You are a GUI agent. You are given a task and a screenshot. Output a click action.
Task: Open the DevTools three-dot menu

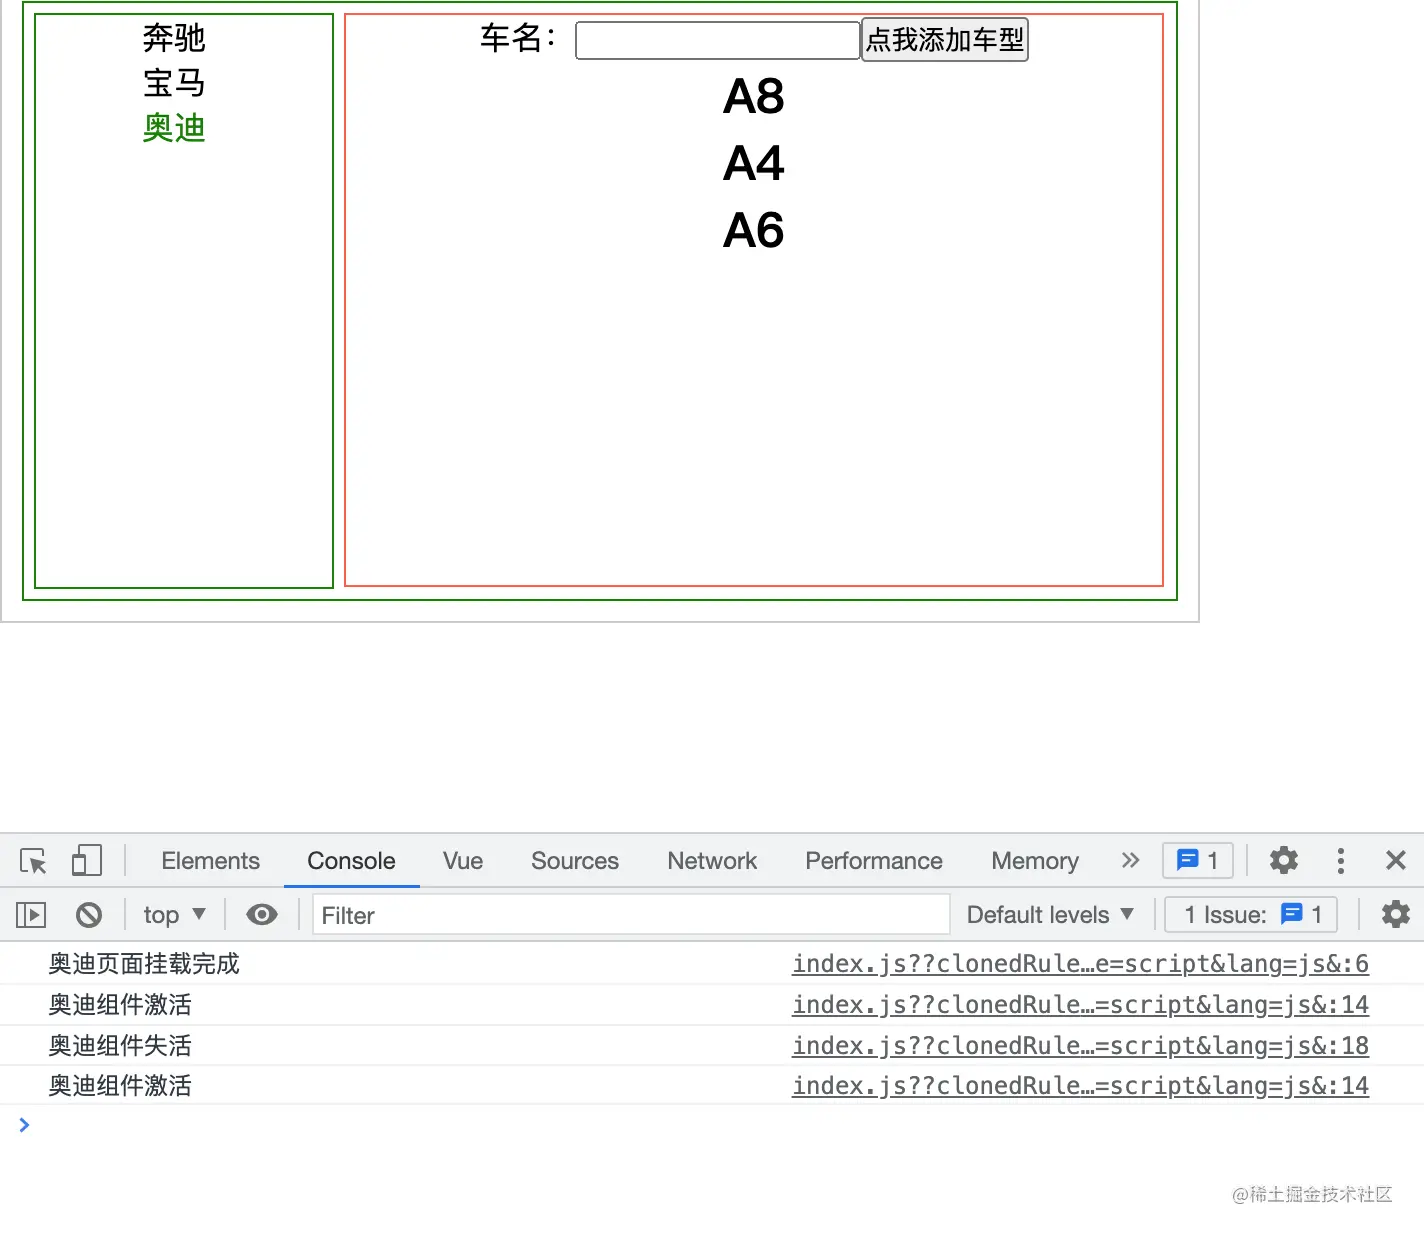point(1341,860)
